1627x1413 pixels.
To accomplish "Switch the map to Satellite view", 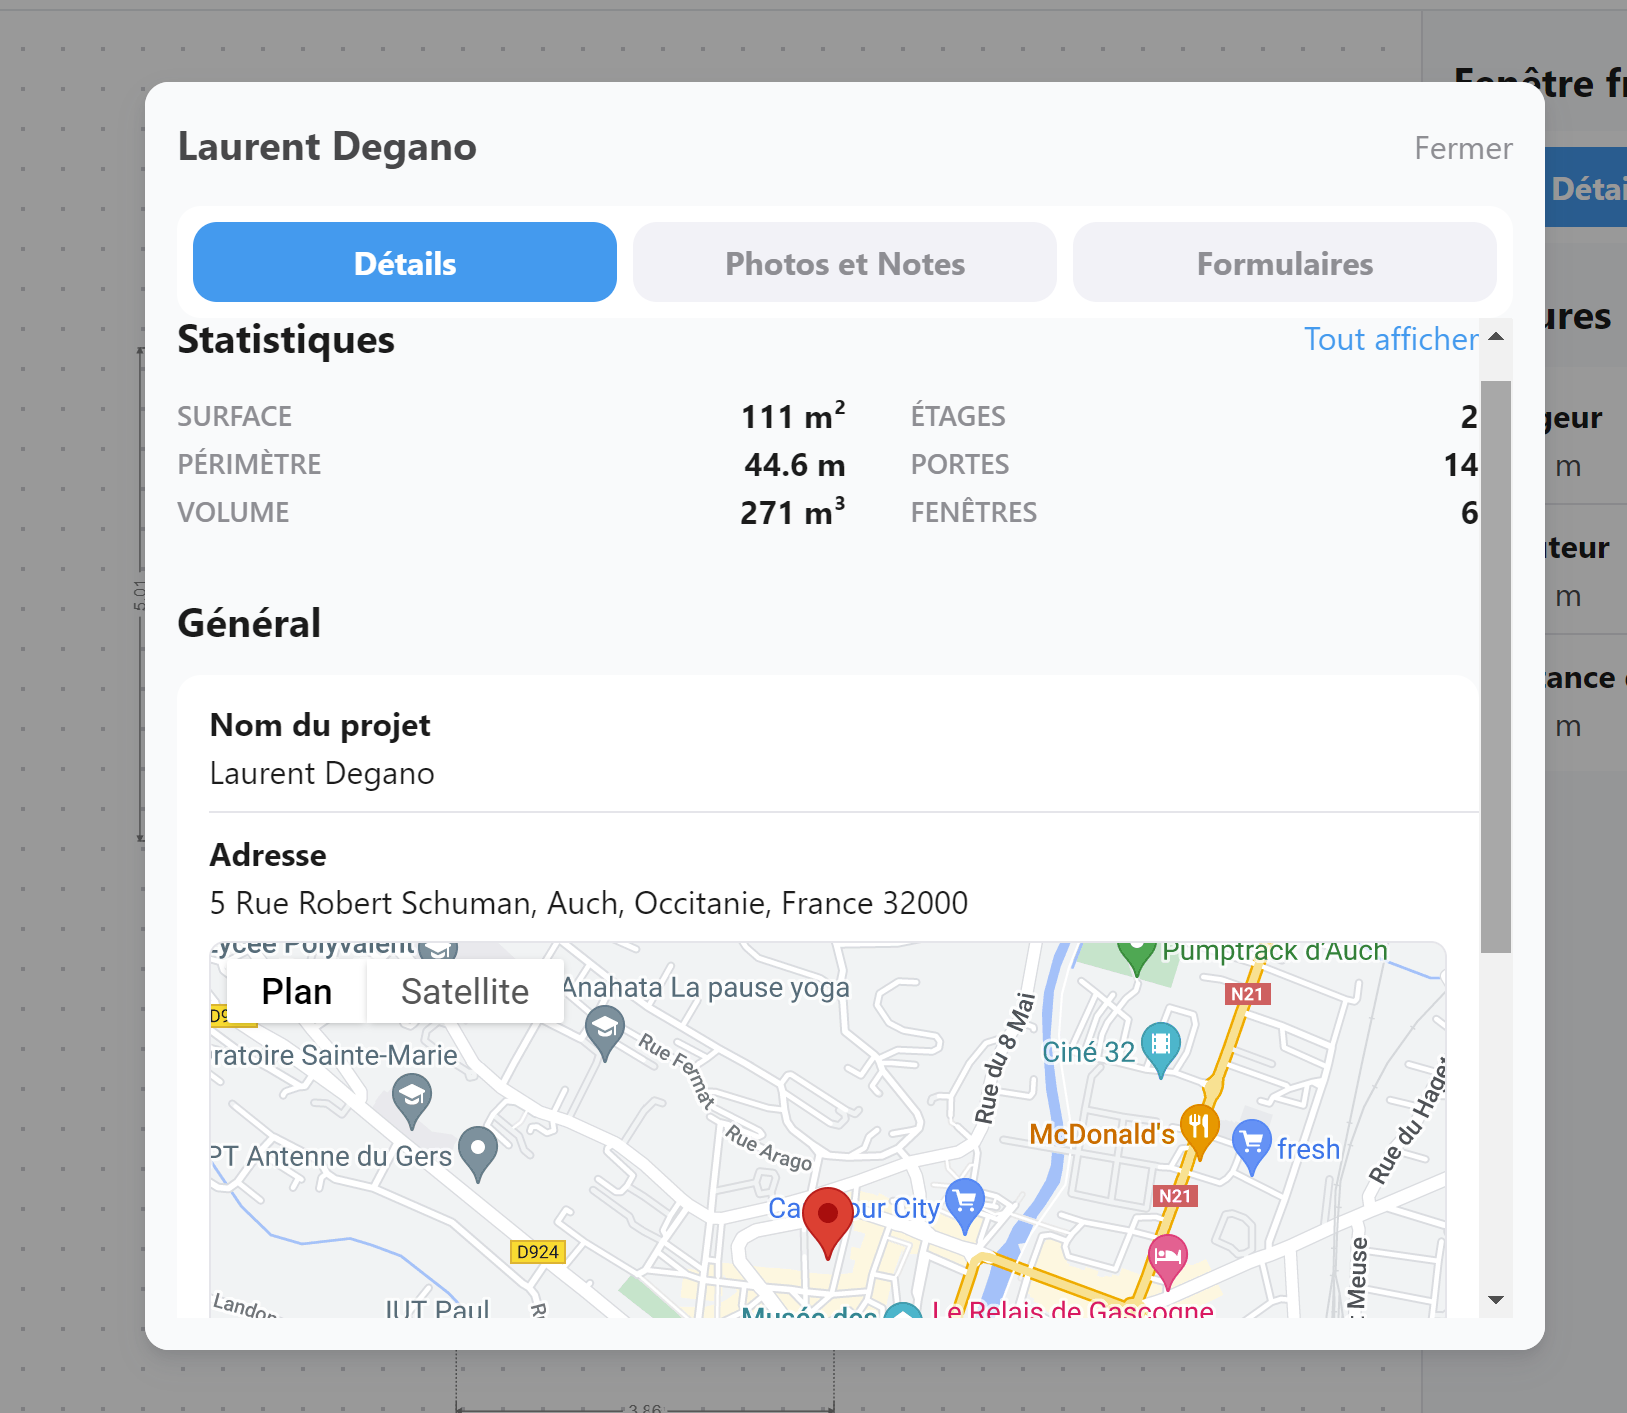I will [465, 991].
